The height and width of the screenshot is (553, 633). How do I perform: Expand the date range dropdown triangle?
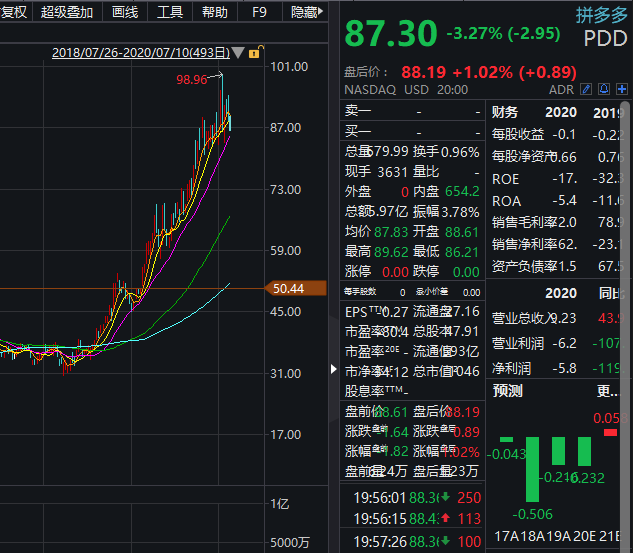point(239,52)
